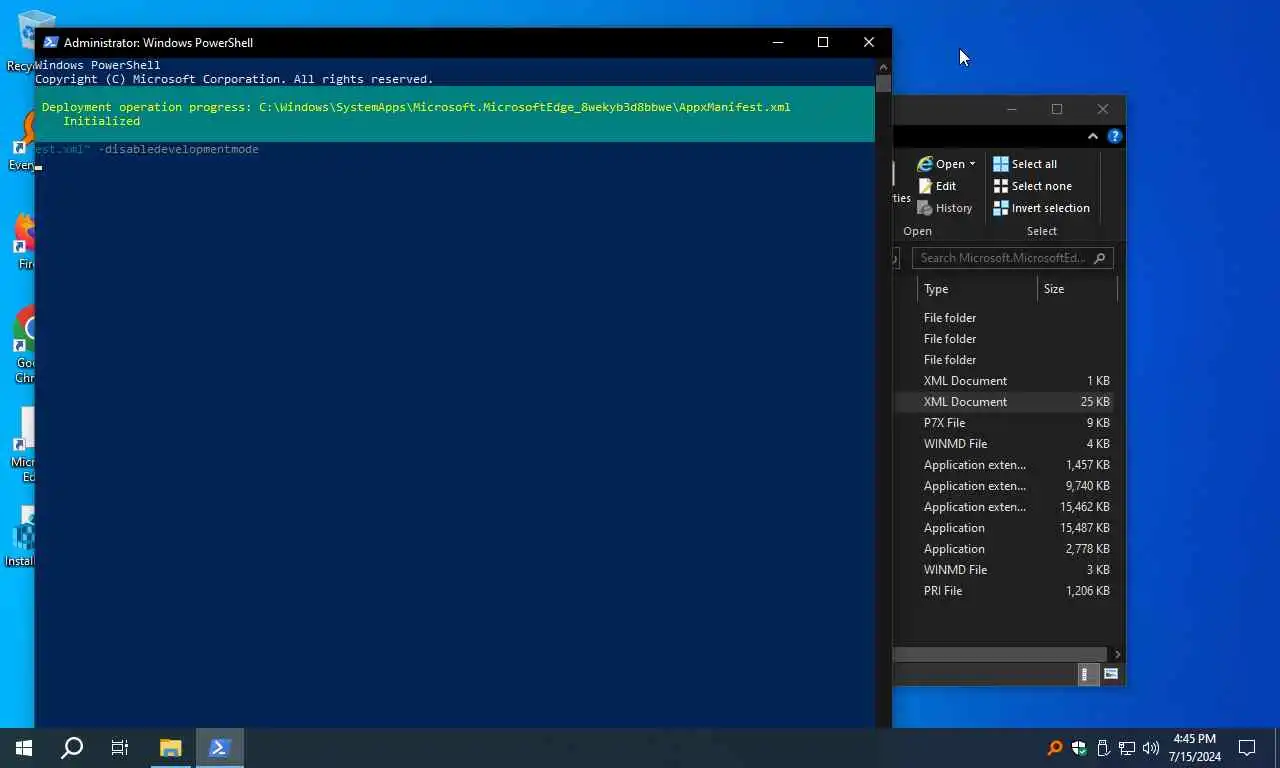Maximize the PowerShell window

(823, 42)
